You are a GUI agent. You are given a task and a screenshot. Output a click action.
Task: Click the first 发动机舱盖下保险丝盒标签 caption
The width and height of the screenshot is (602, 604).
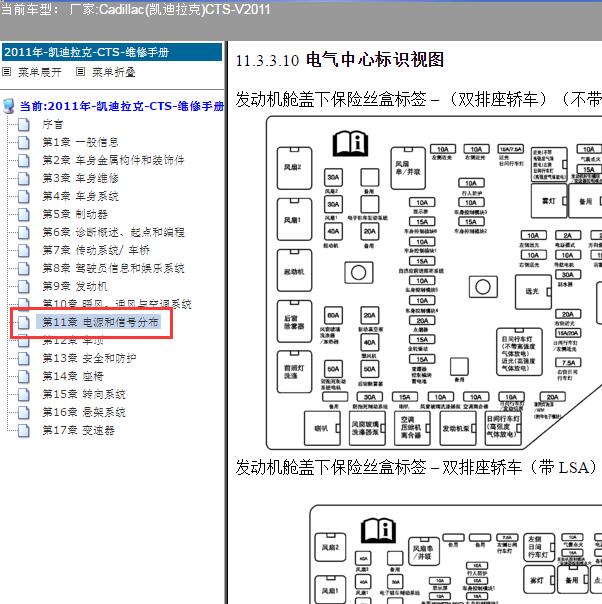point(419,100)
